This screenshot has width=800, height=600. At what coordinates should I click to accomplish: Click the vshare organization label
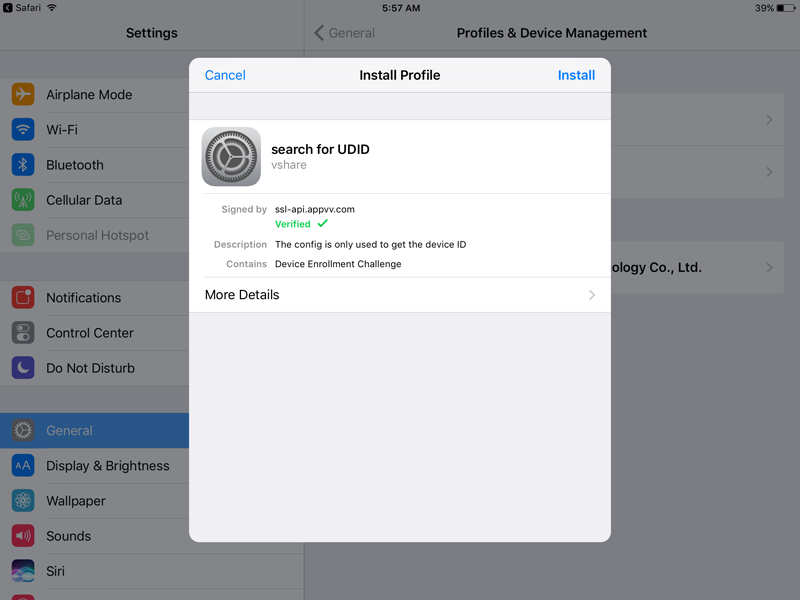[x=289, y=165]
